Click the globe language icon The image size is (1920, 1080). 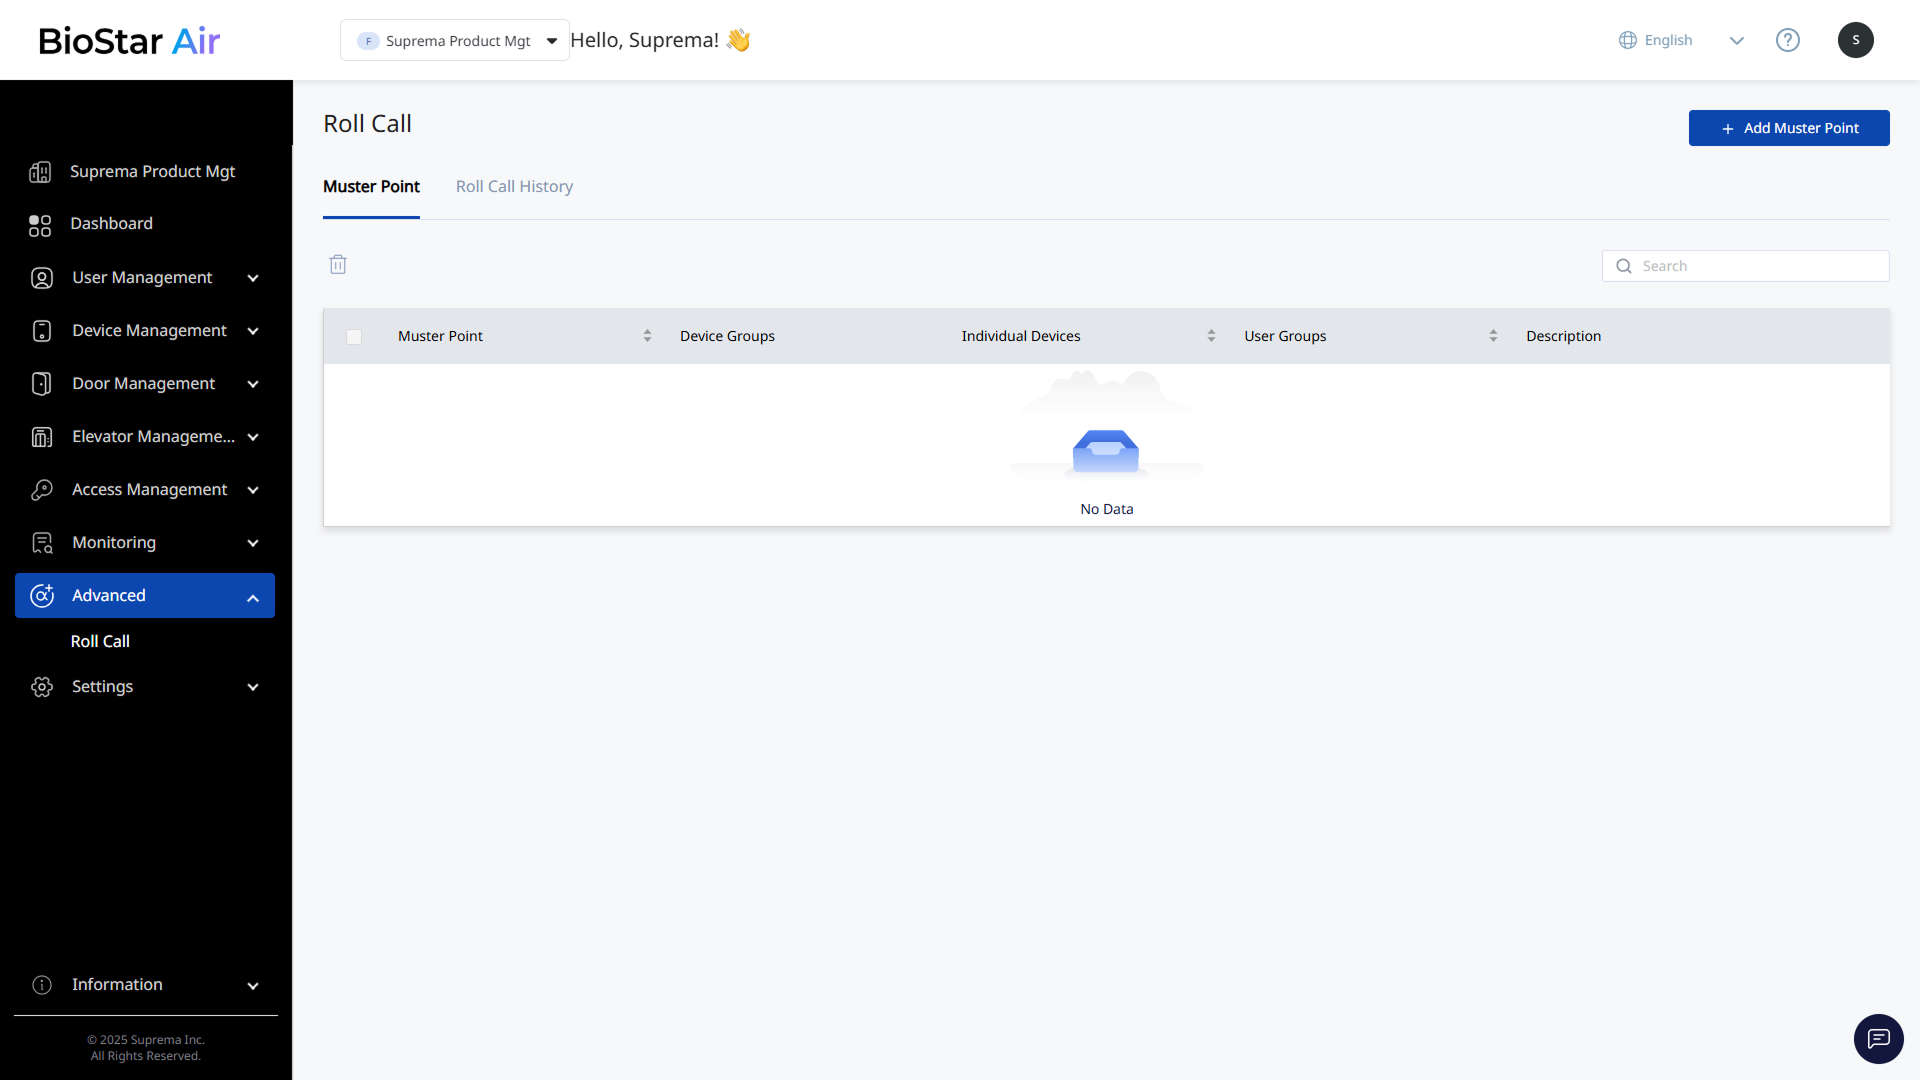(x=1628, y=40)
